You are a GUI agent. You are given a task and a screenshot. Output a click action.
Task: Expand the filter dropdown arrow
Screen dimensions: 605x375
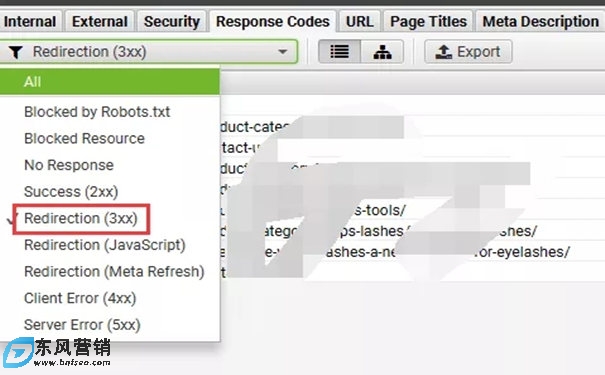pyautogui.click(x=283, y=52)
